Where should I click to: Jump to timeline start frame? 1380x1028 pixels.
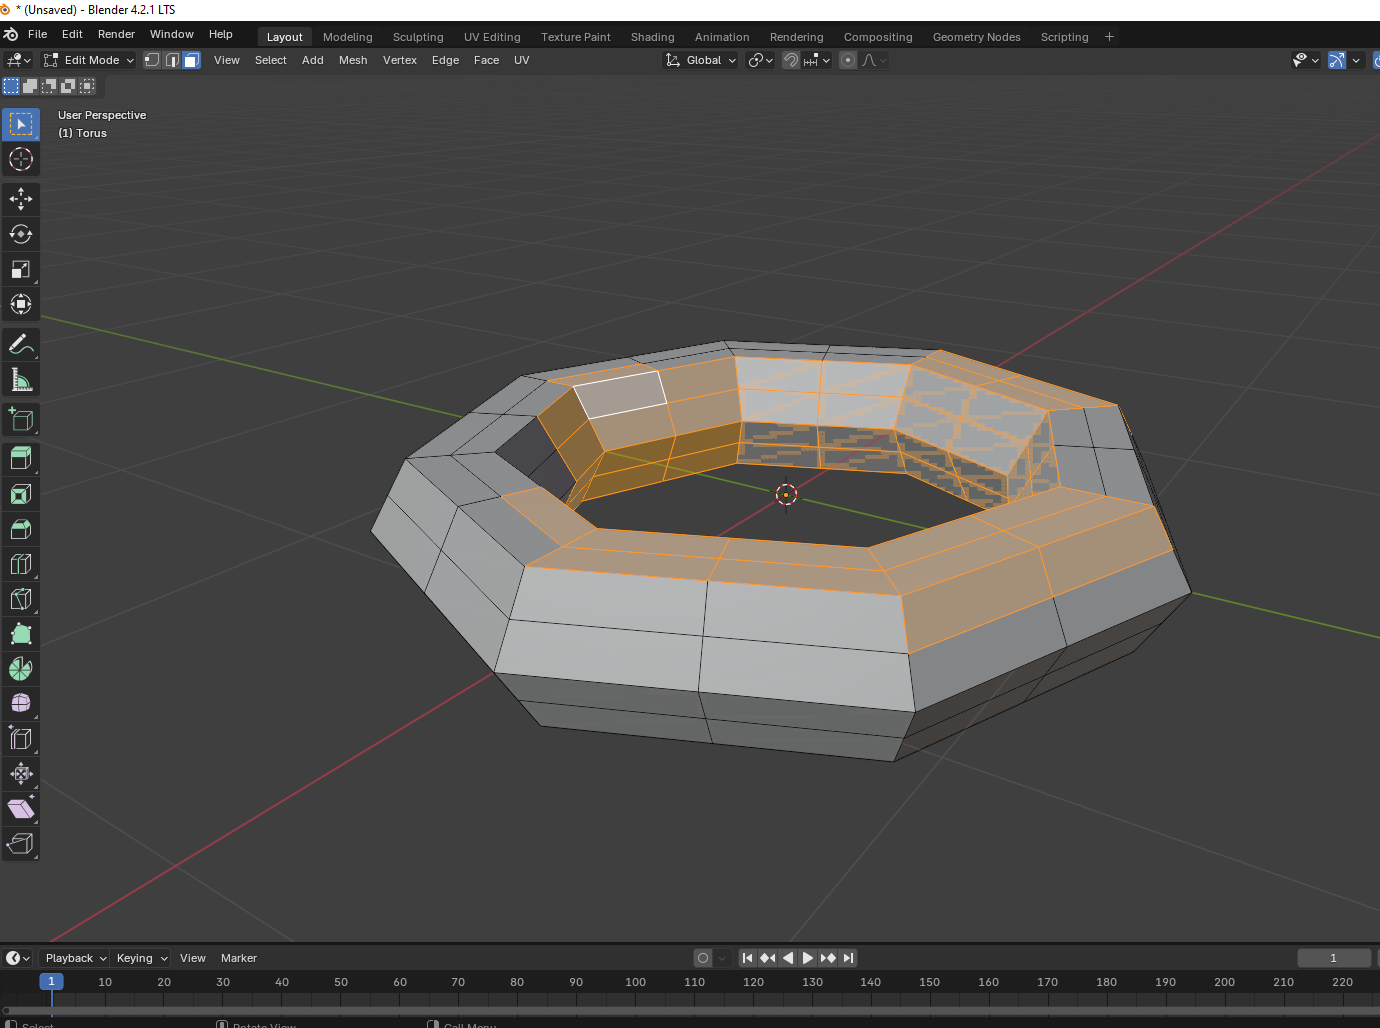[747, 958]
